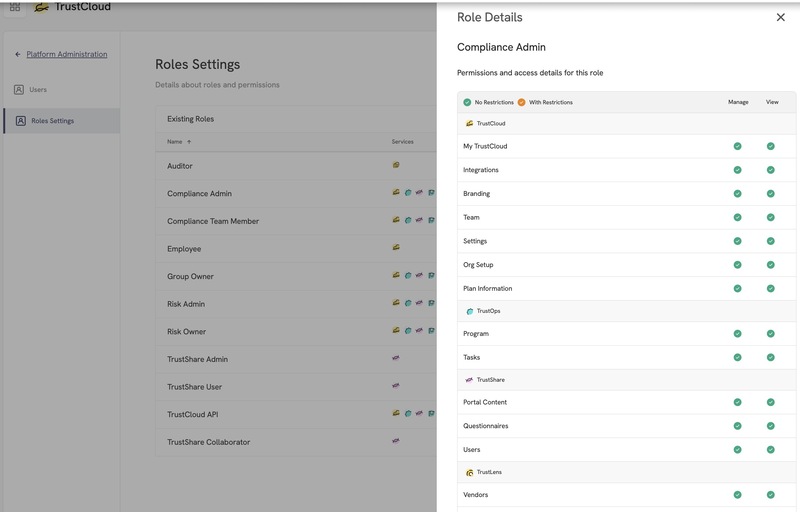
Task: Click the Roles Settings sidebar icon
Action: coord(21,121)
